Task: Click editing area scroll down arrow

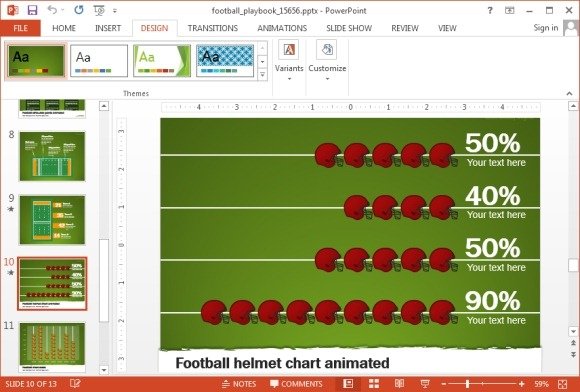Action: click(x=573, y=331)
